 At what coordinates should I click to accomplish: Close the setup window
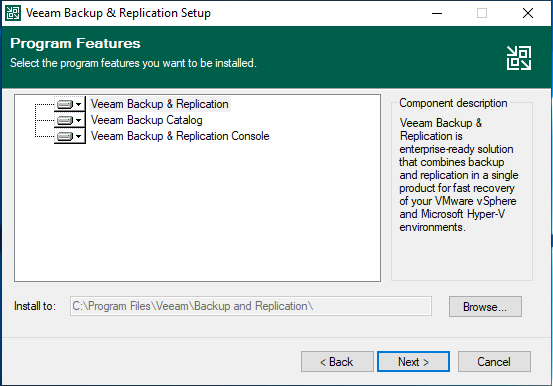tap(528, 13)
